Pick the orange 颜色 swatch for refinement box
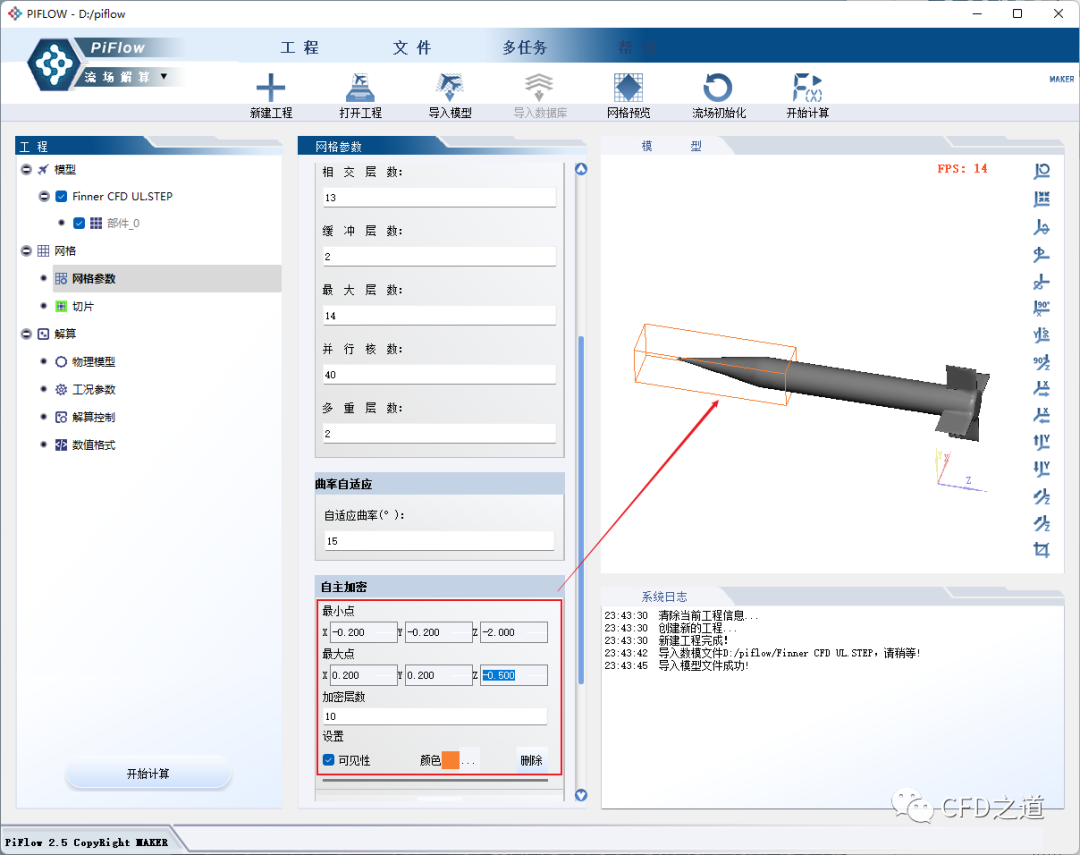Viewport: 1080px width, 855px height. pyautogui.click(x=450, y=760)
